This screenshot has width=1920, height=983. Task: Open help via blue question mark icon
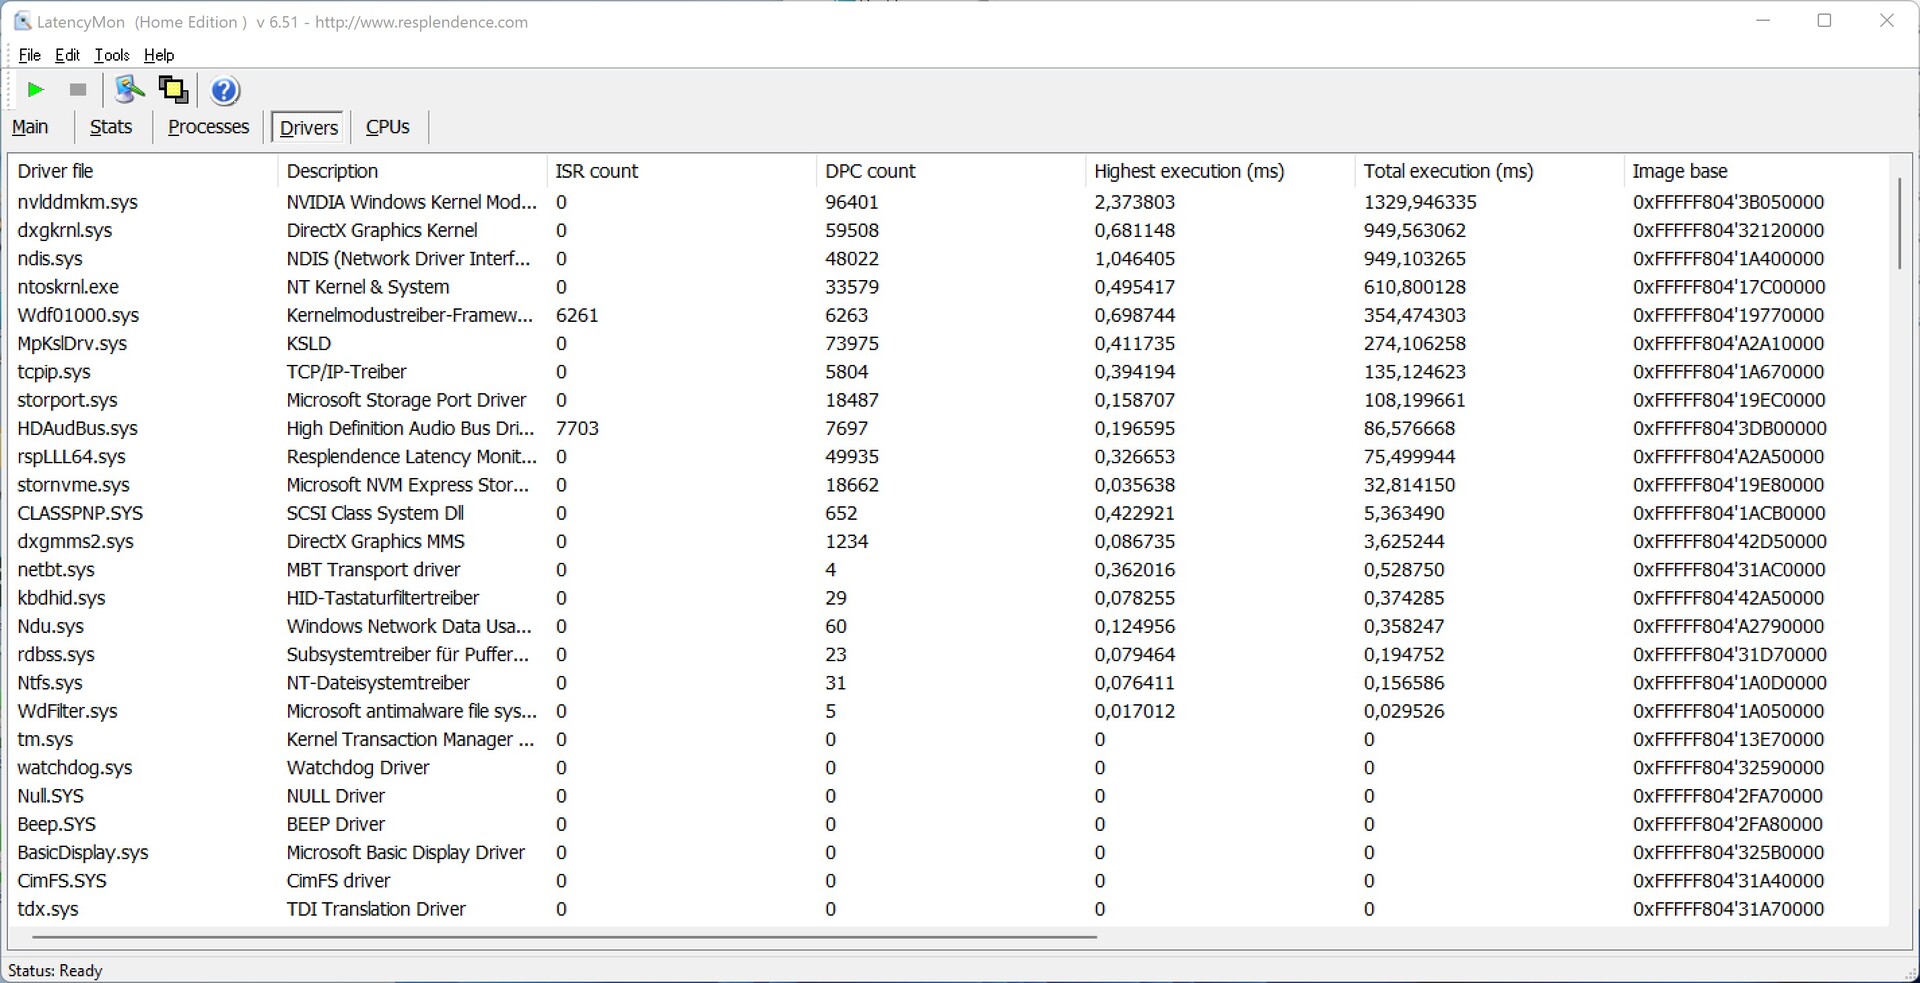point(225,91)
